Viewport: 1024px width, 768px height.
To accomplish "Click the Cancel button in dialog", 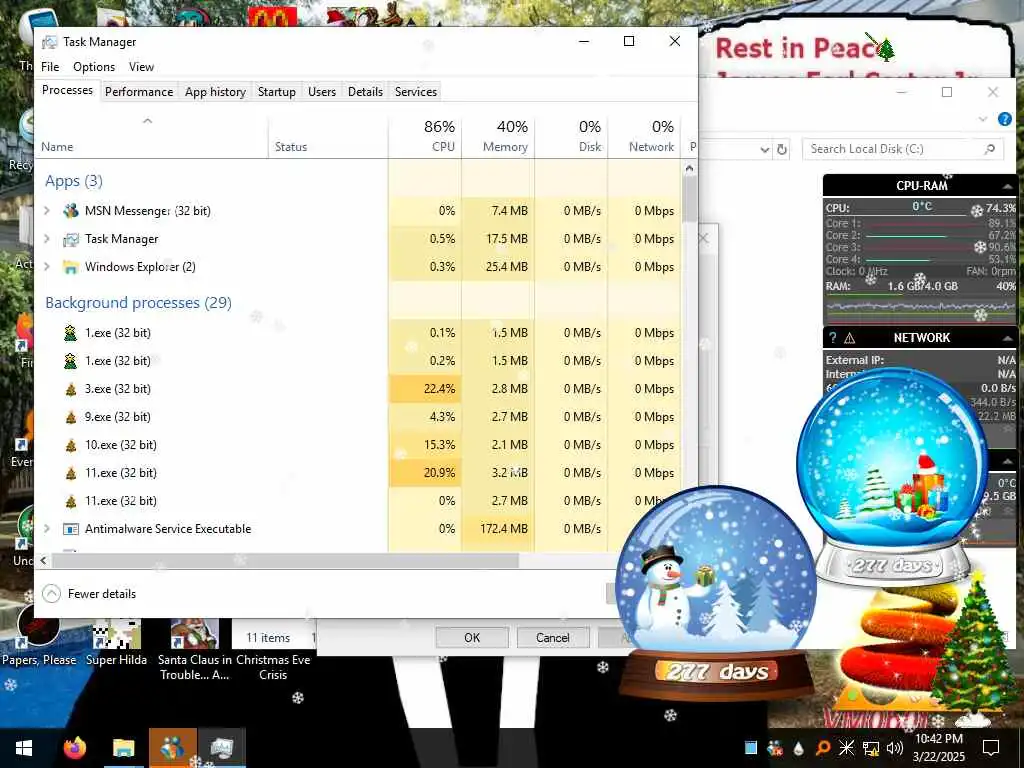I will [x=553, y=637].
